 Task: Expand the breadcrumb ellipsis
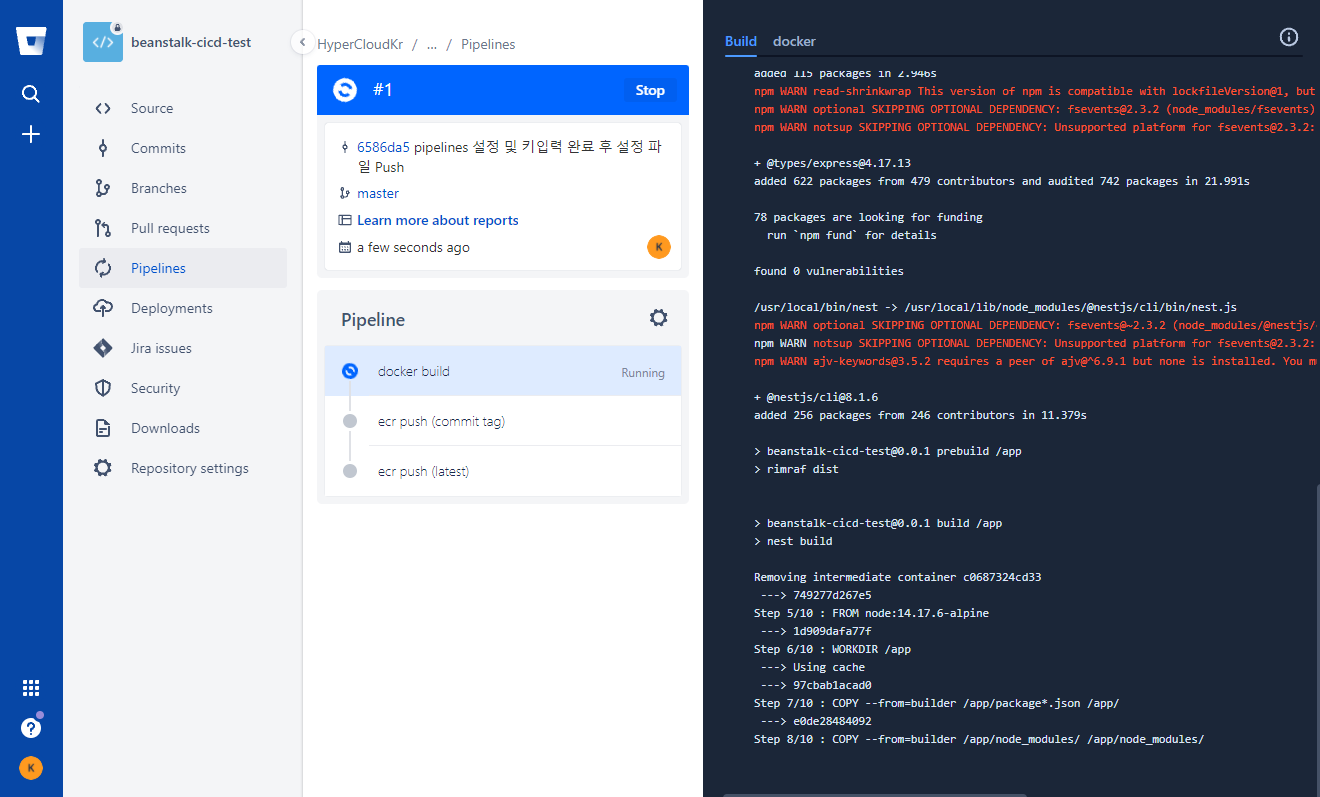(x=432, y=44)
